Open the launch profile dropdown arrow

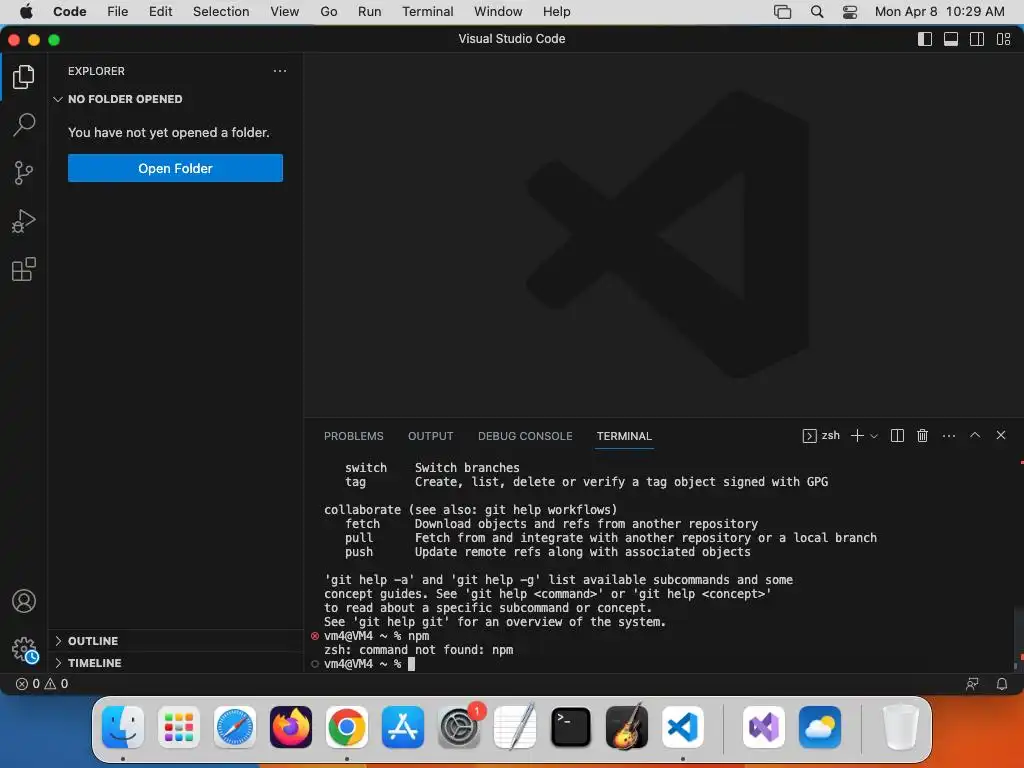point(874,436)
